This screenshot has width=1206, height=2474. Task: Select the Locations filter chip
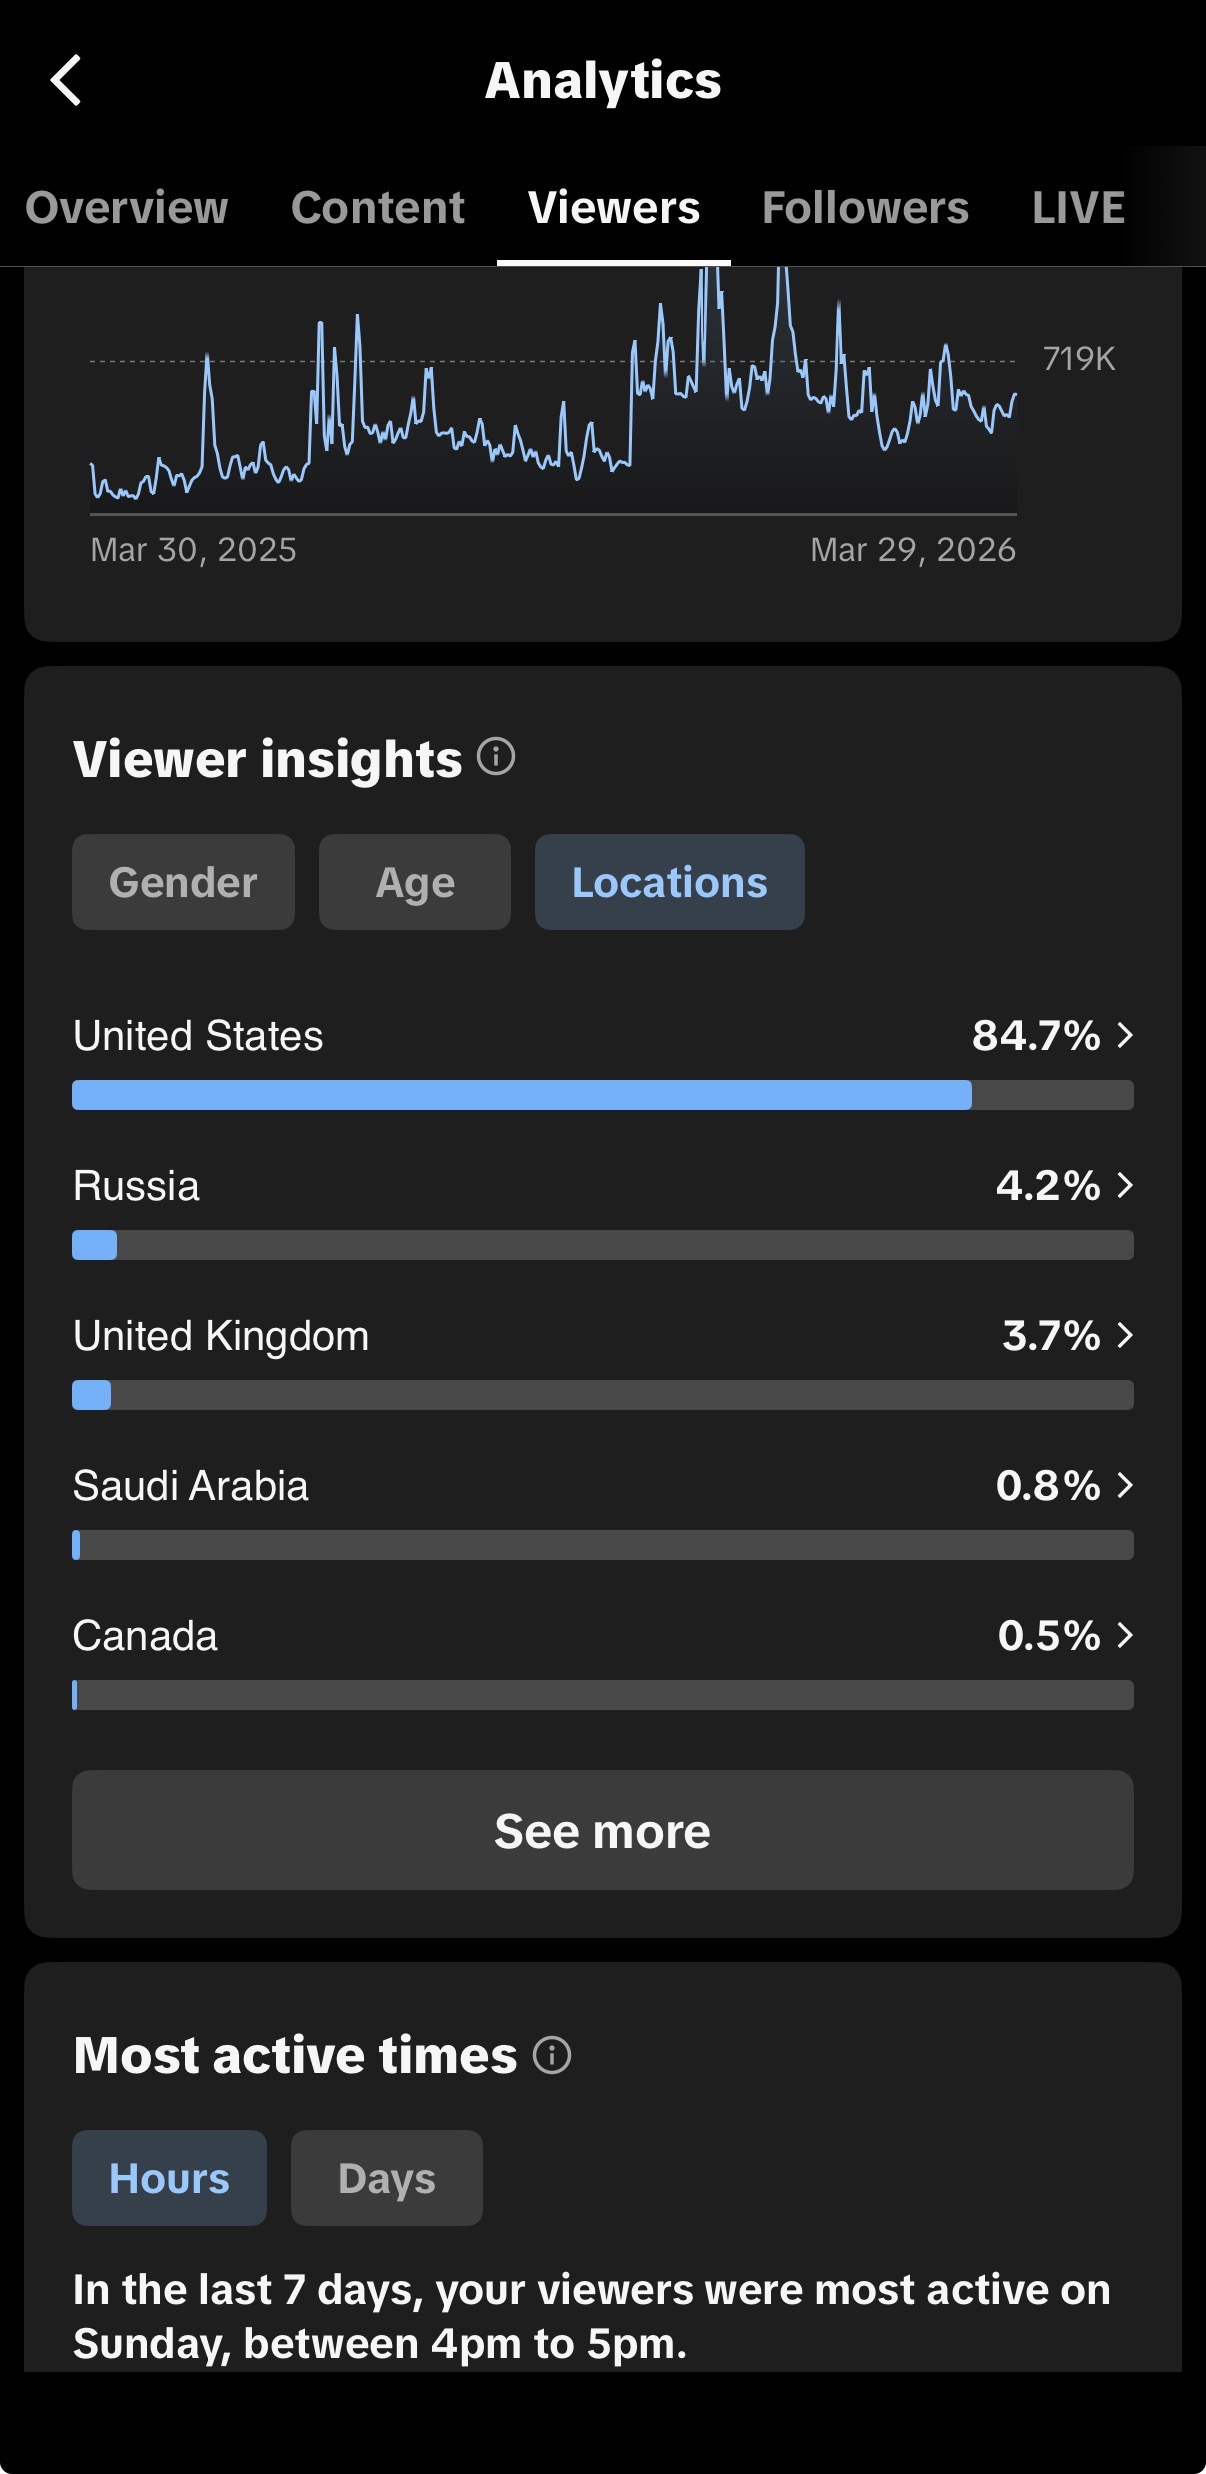[670, 882]
